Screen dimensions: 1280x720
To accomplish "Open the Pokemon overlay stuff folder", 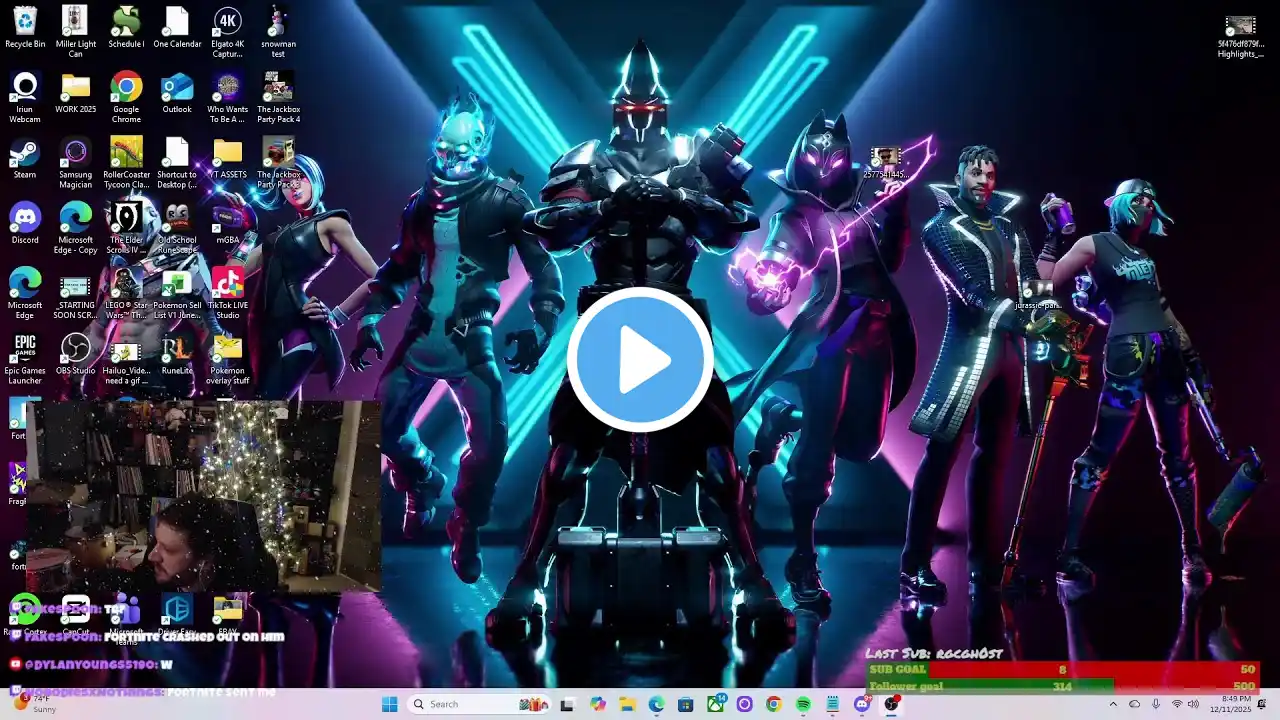I will (x=227, y=358).
